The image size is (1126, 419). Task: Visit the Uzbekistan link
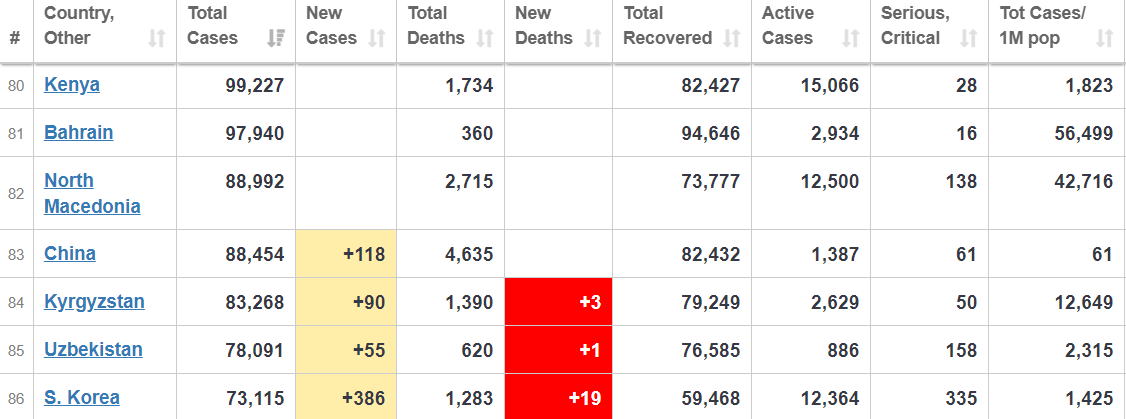coord(93,350)
